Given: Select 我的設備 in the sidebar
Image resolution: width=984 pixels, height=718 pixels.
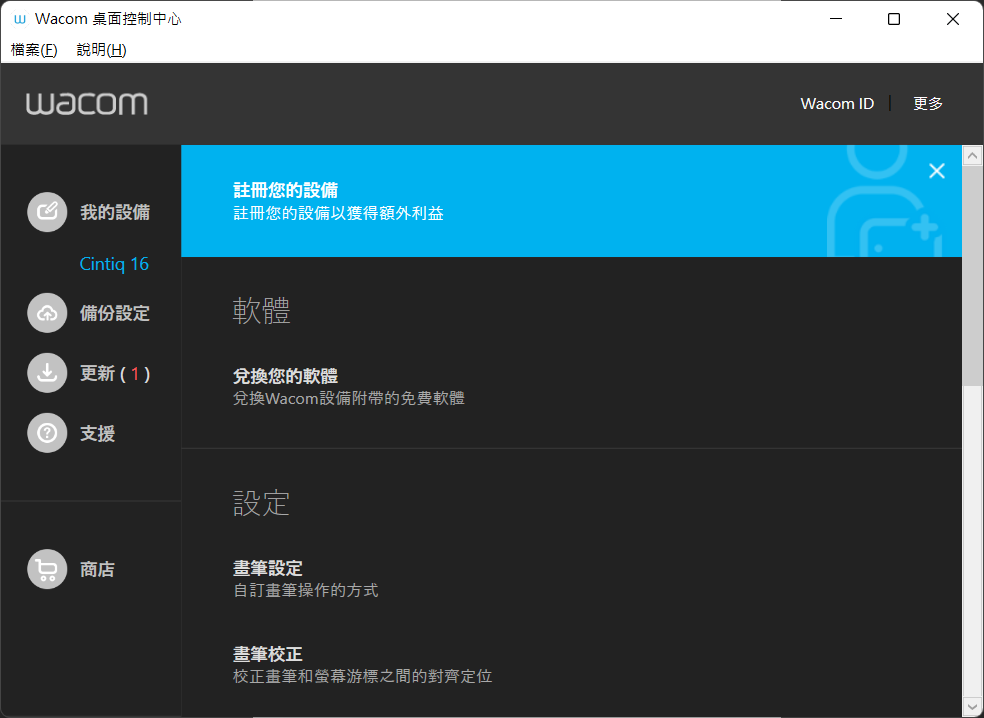Looking at the screenshot, I should [x=115, y=212].
